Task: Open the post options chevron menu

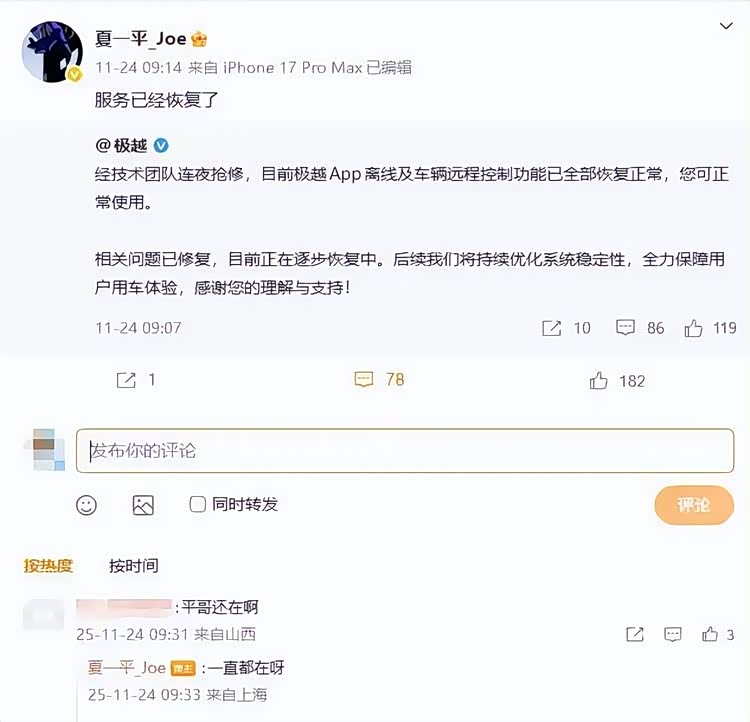Action: click(726, 26)
